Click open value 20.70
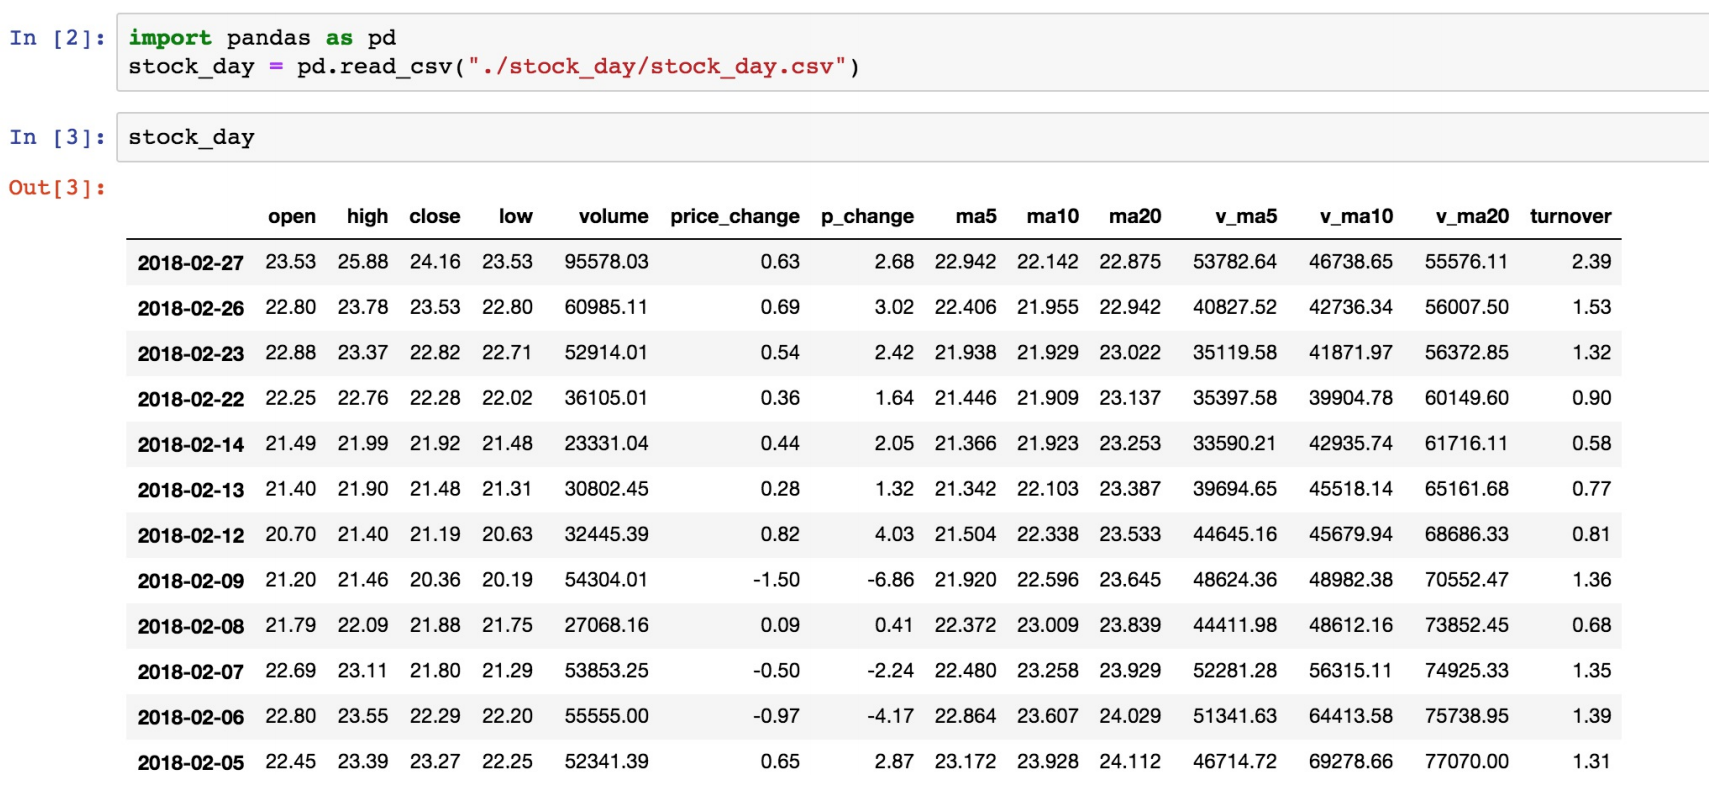The image size is (1729, 794). click(291, 535)
